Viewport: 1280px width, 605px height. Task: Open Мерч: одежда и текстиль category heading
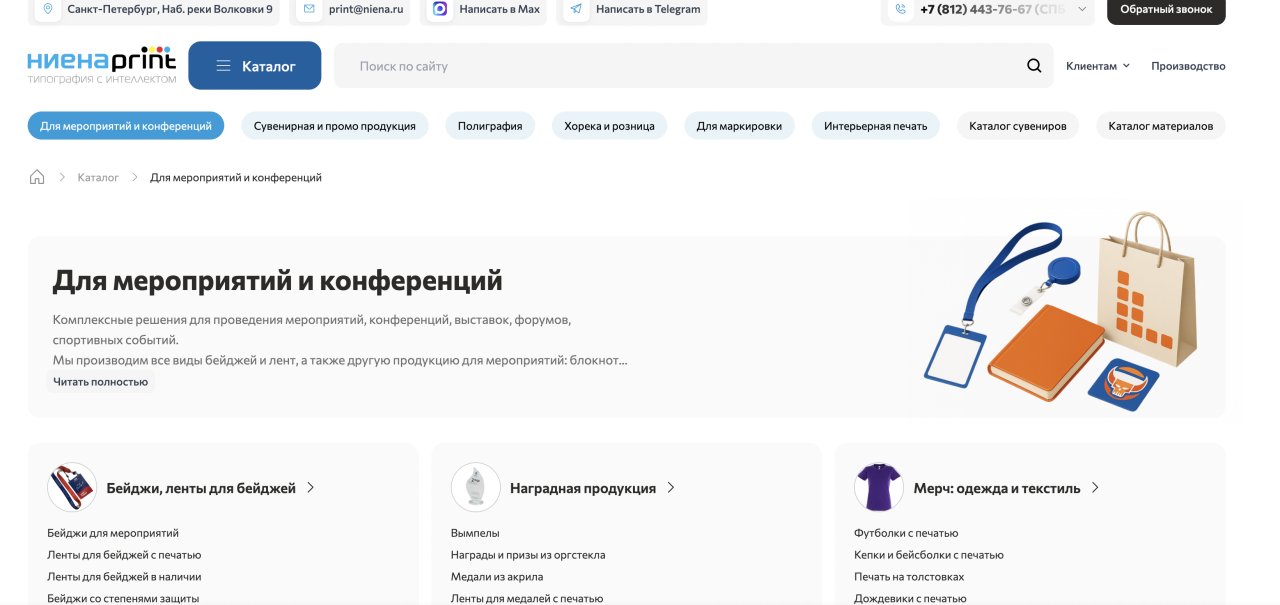pos(997,488)
